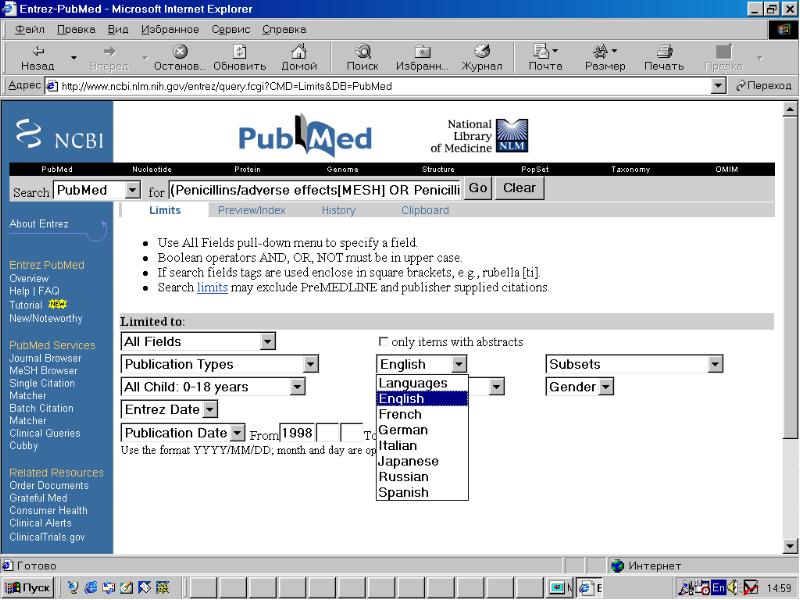800x600 pixels.
Task: Click the Internet Explorer quick launch icon
Action: coord(91,588)
